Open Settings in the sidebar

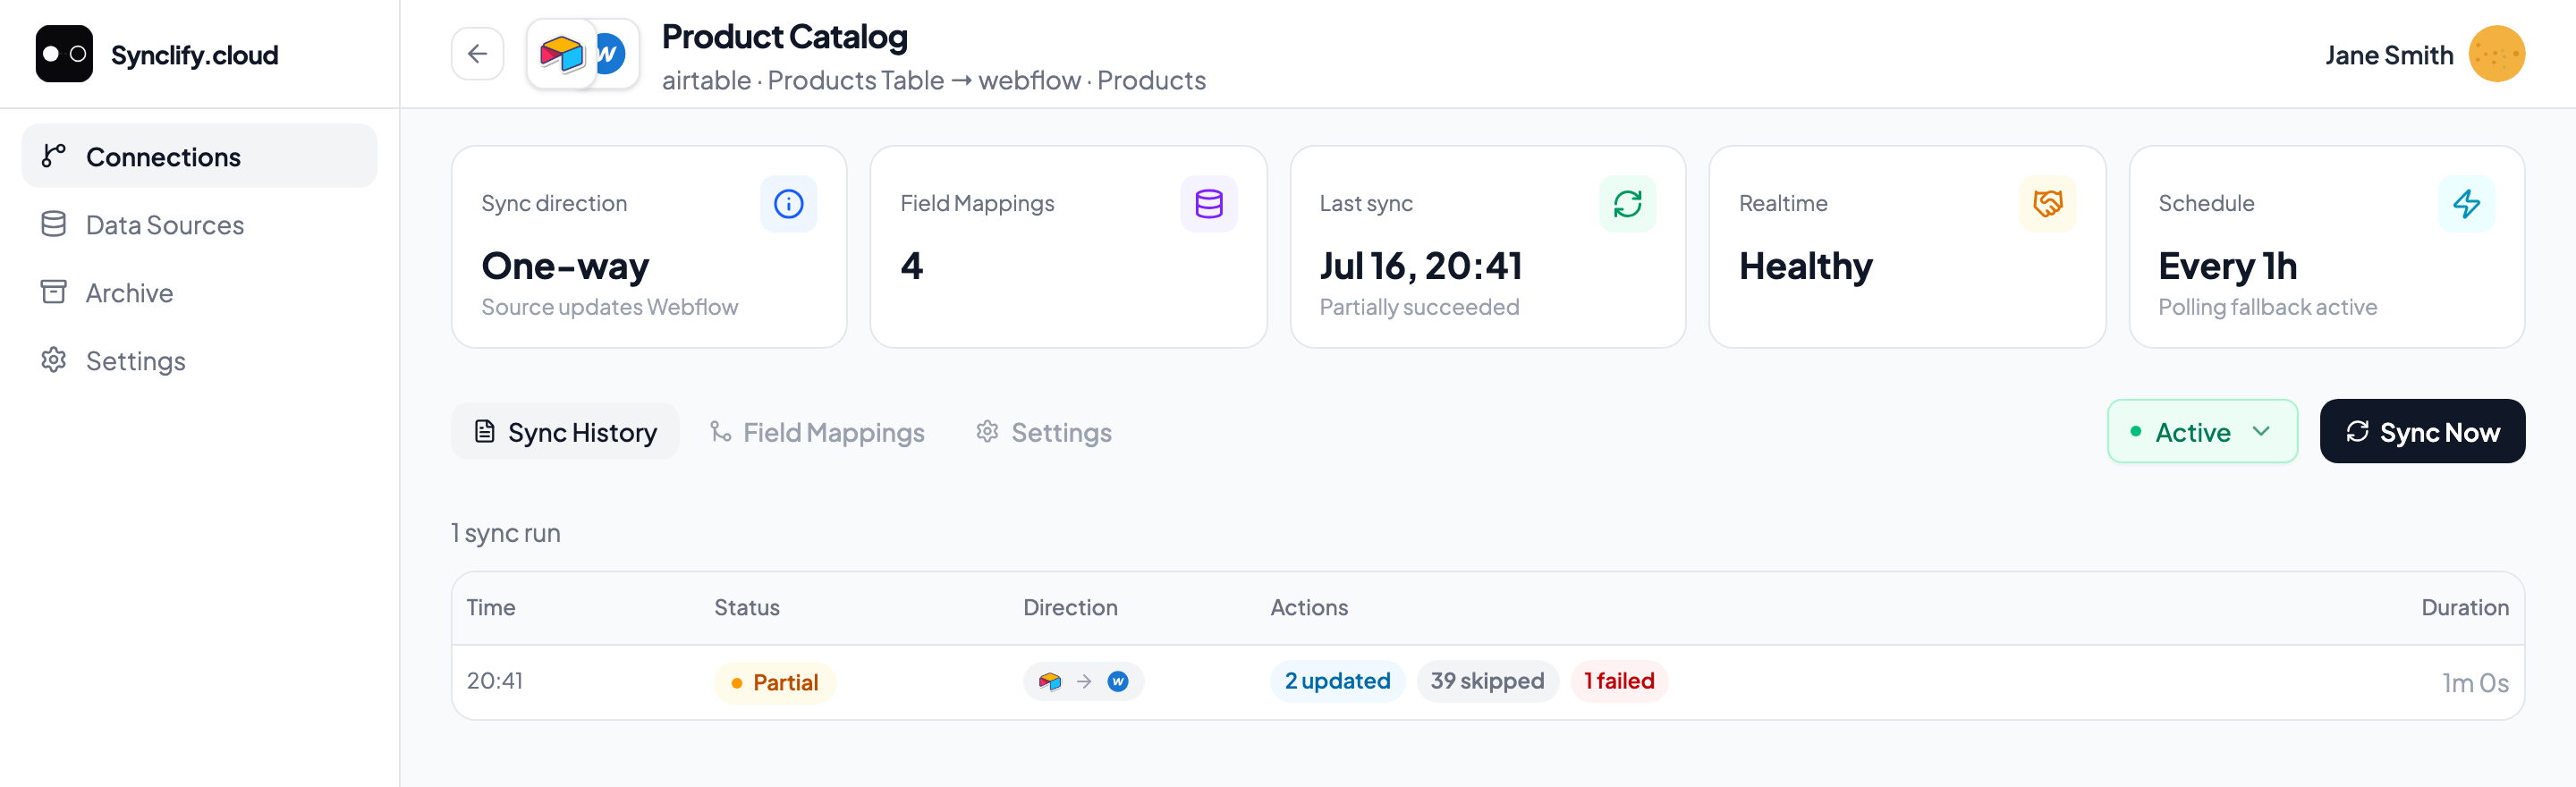199,360
